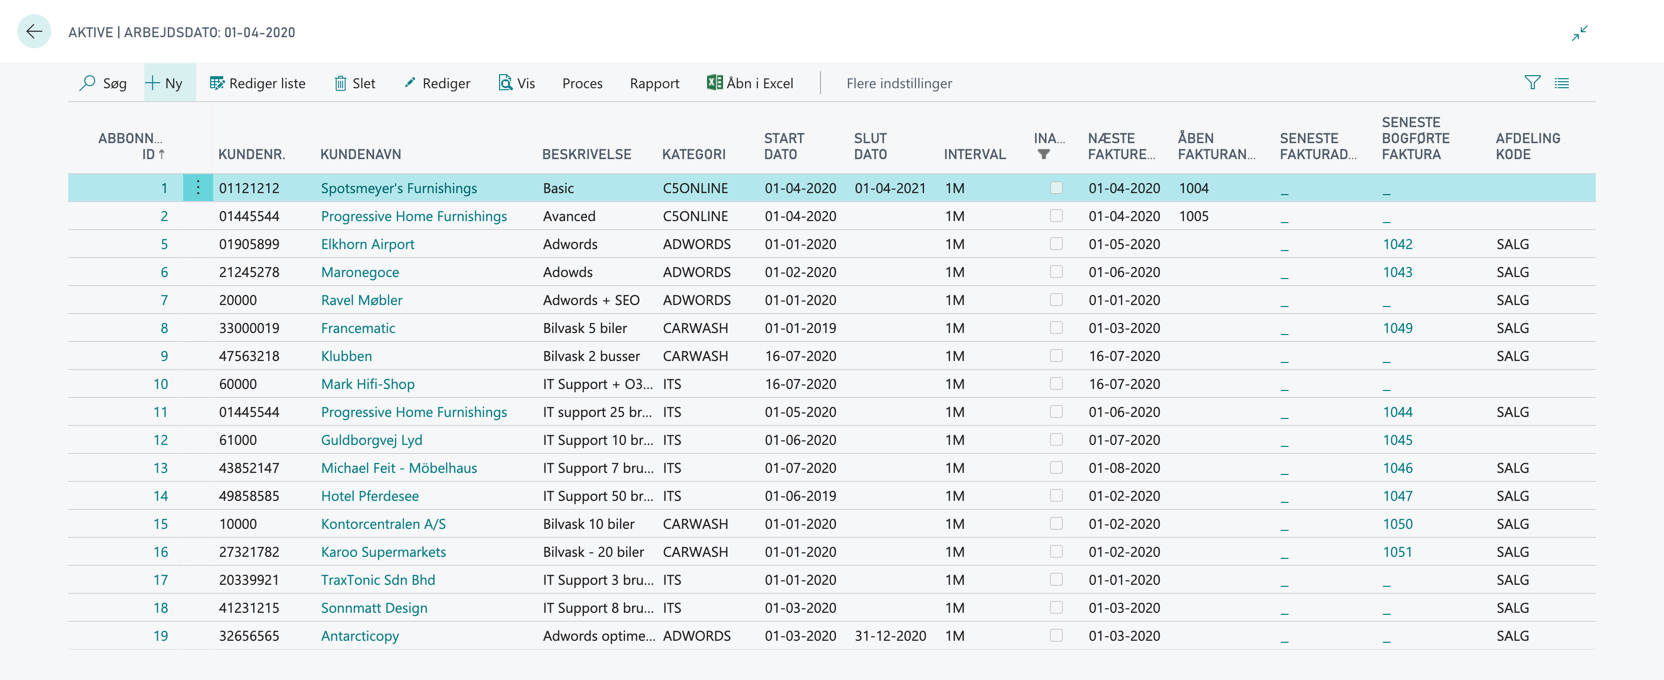Open customer Ravel Møbler link
This screenshot has height=680, width=1664.
coord(362,300)
